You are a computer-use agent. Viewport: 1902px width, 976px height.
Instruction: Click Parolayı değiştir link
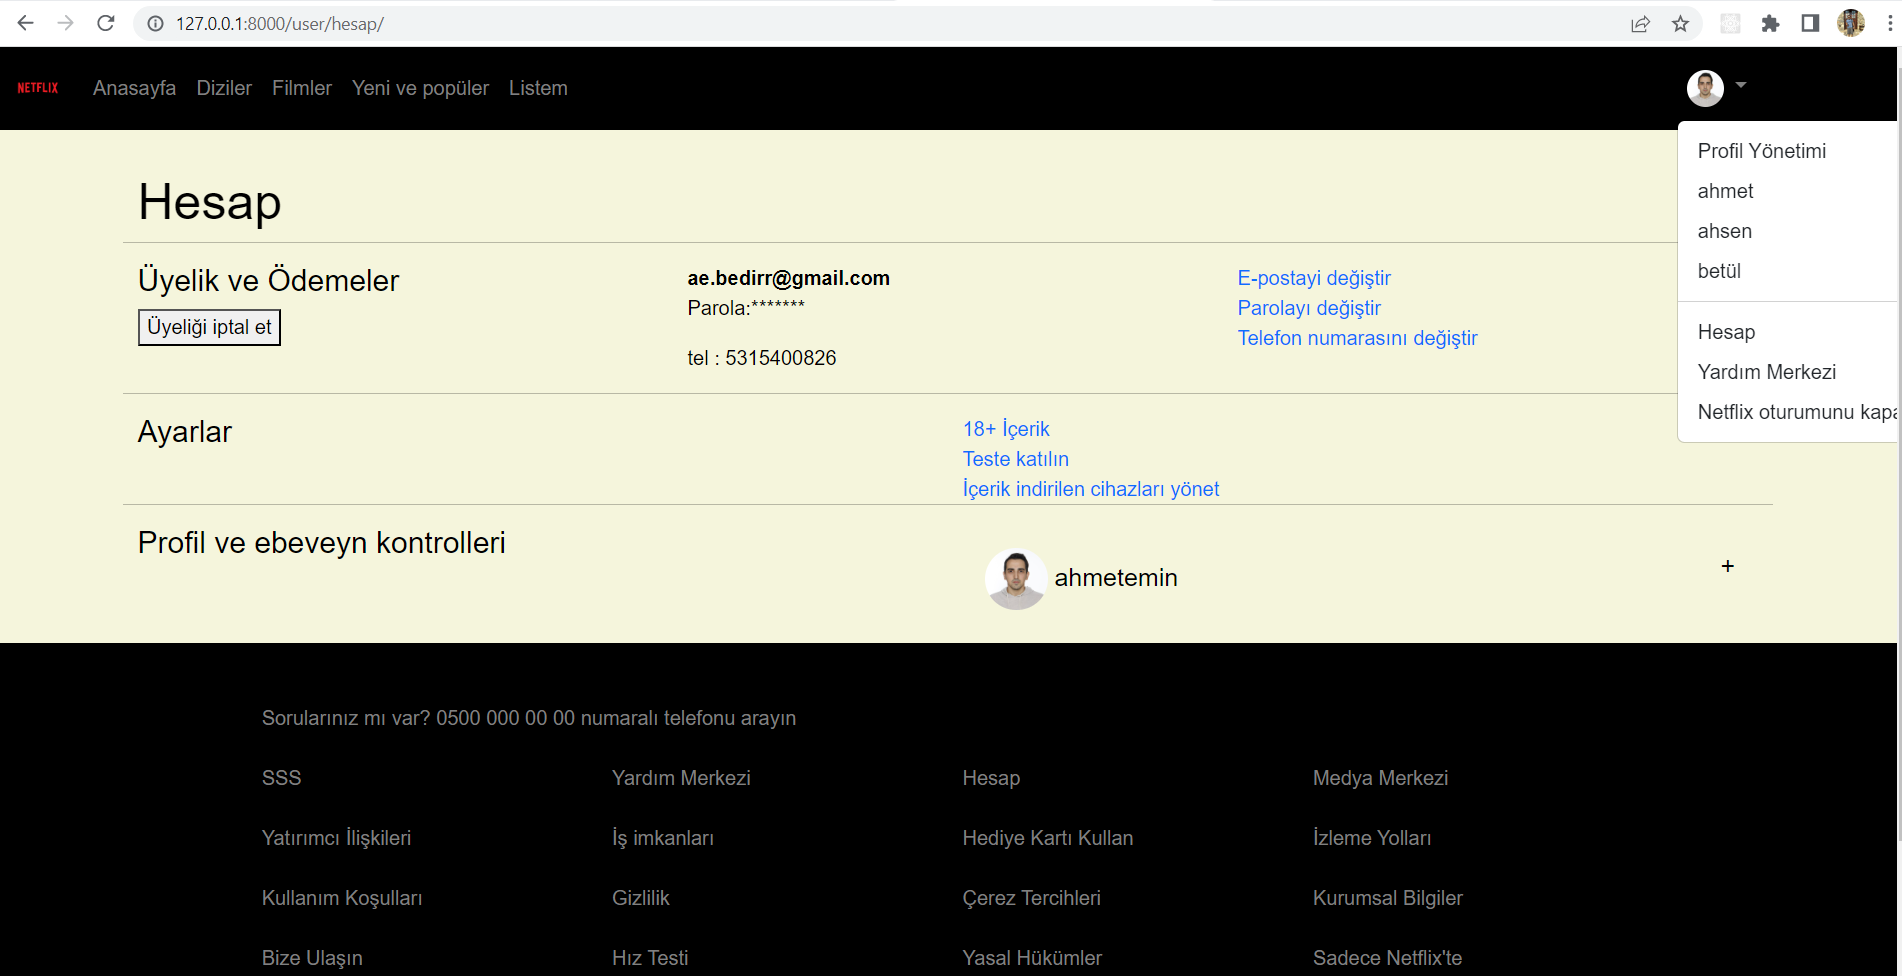point(1308,308)
